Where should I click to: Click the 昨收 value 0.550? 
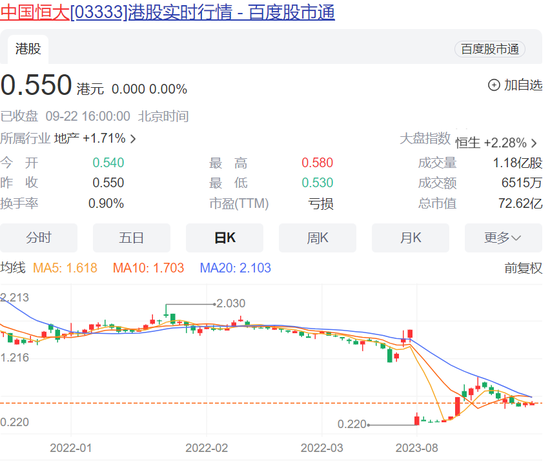click(x=108, y=183)
